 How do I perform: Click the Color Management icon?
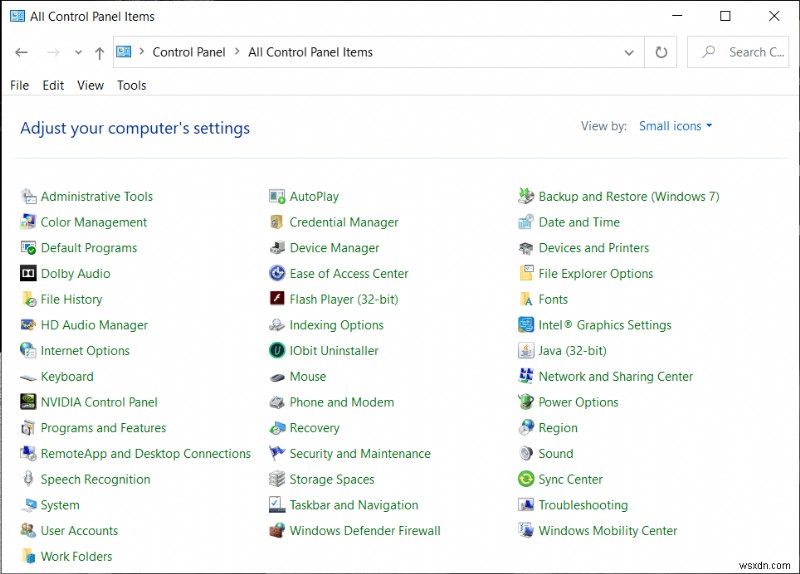tap(28, 222)
